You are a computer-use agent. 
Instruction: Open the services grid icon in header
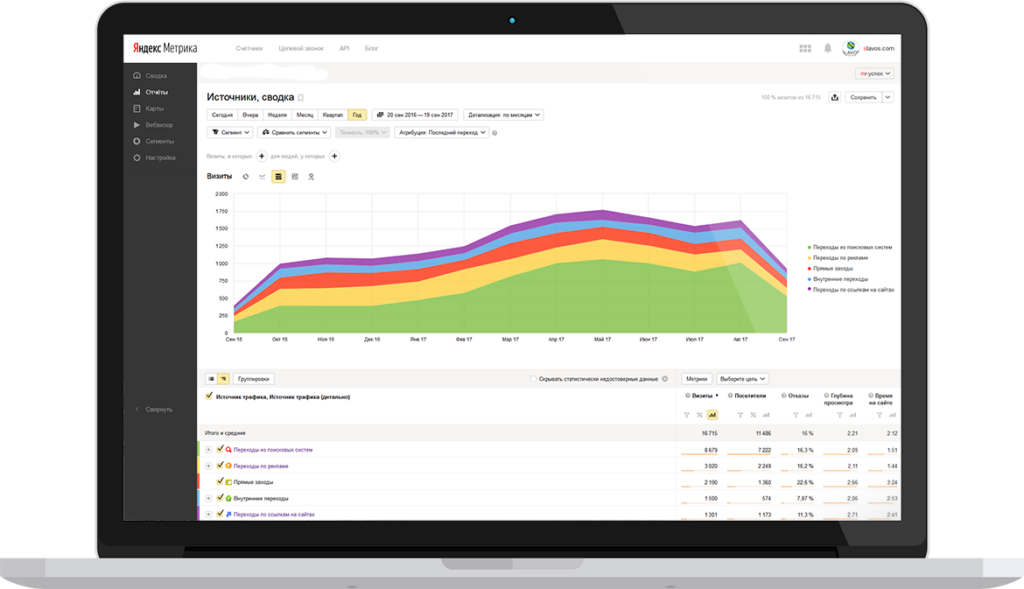[x=805, y=48]
